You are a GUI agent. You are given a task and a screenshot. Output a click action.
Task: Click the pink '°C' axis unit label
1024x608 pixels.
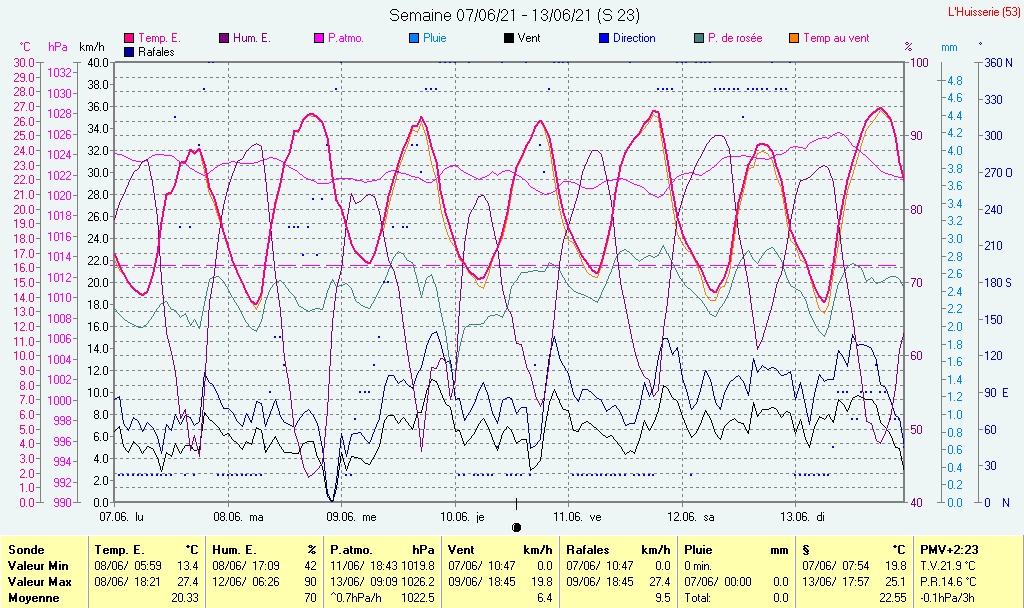[x=25, y=47]
